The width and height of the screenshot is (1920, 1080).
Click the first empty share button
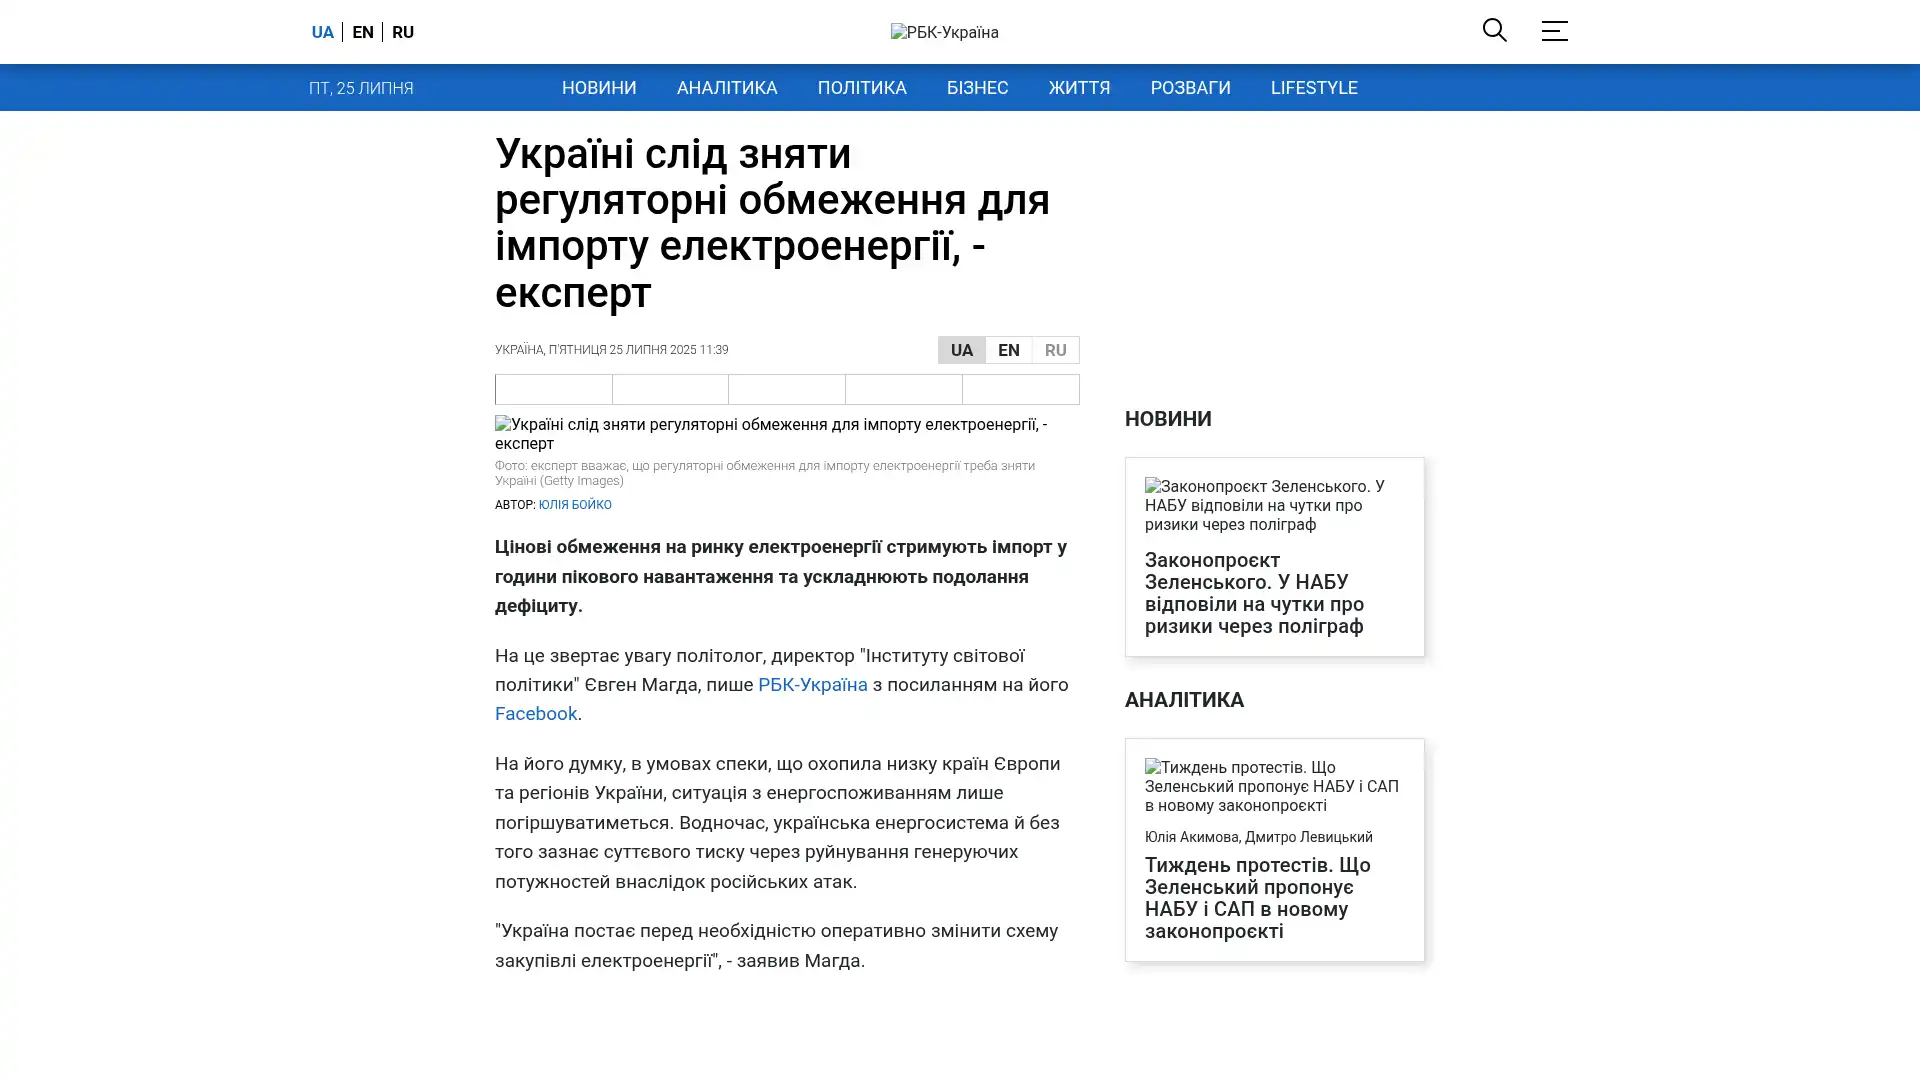coord(553,389)
